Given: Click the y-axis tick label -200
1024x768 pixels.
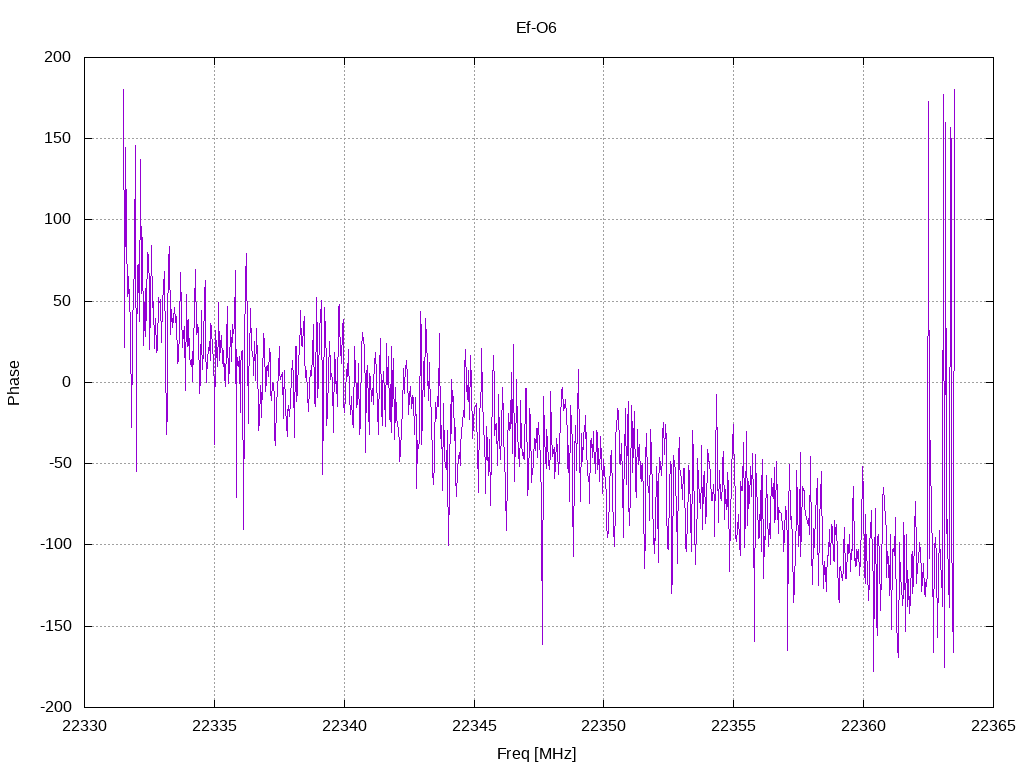Looking at the screenshot, I should [x=56, y=707].
